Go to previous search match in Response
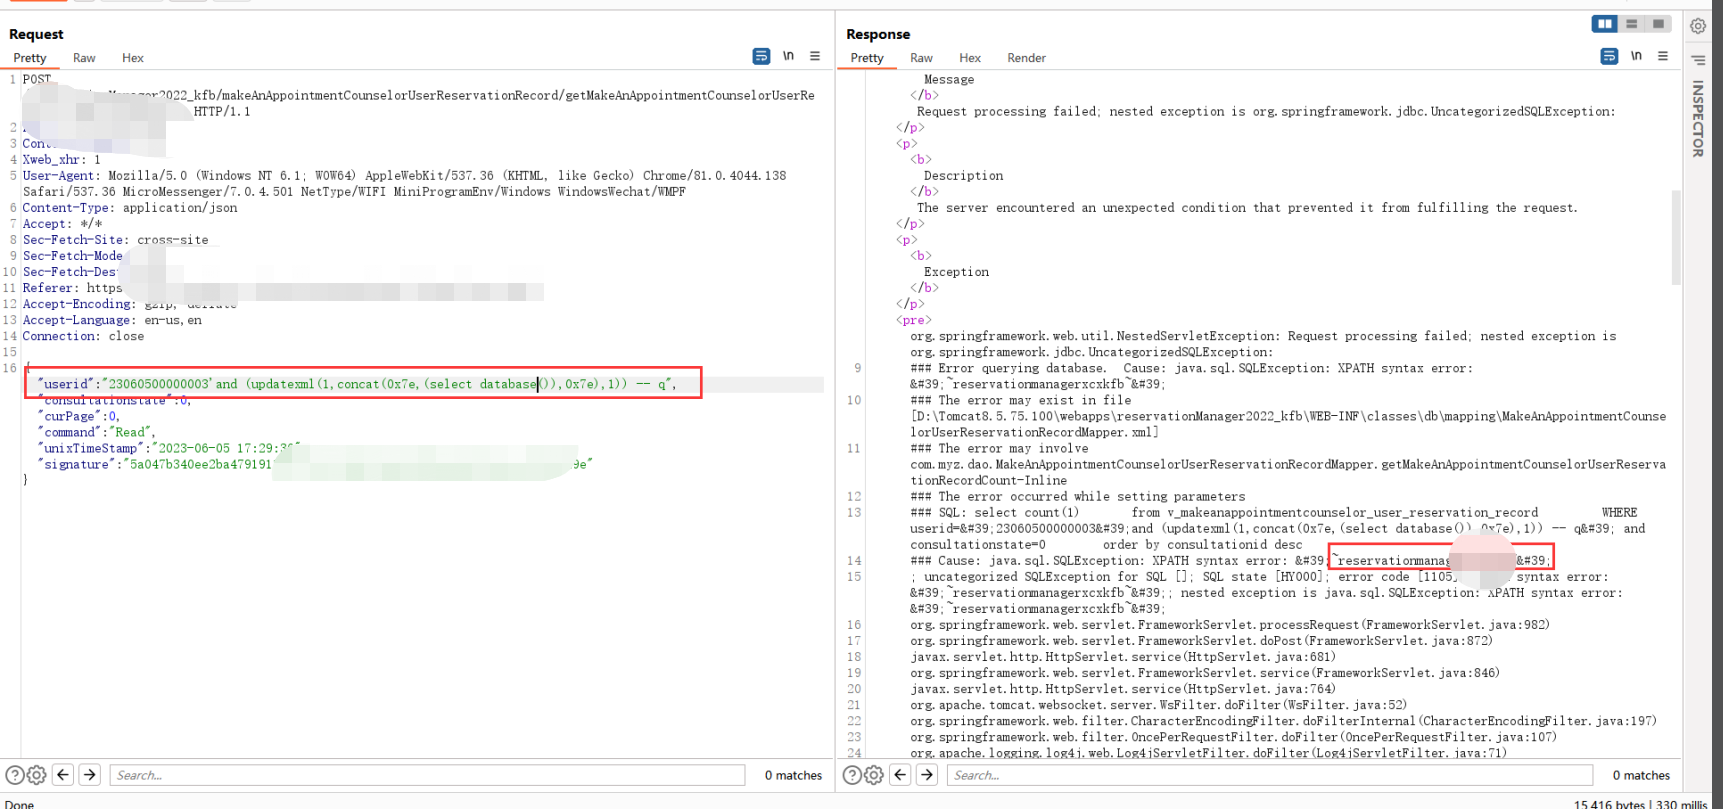1723x809 pixels. click(900, 774)
